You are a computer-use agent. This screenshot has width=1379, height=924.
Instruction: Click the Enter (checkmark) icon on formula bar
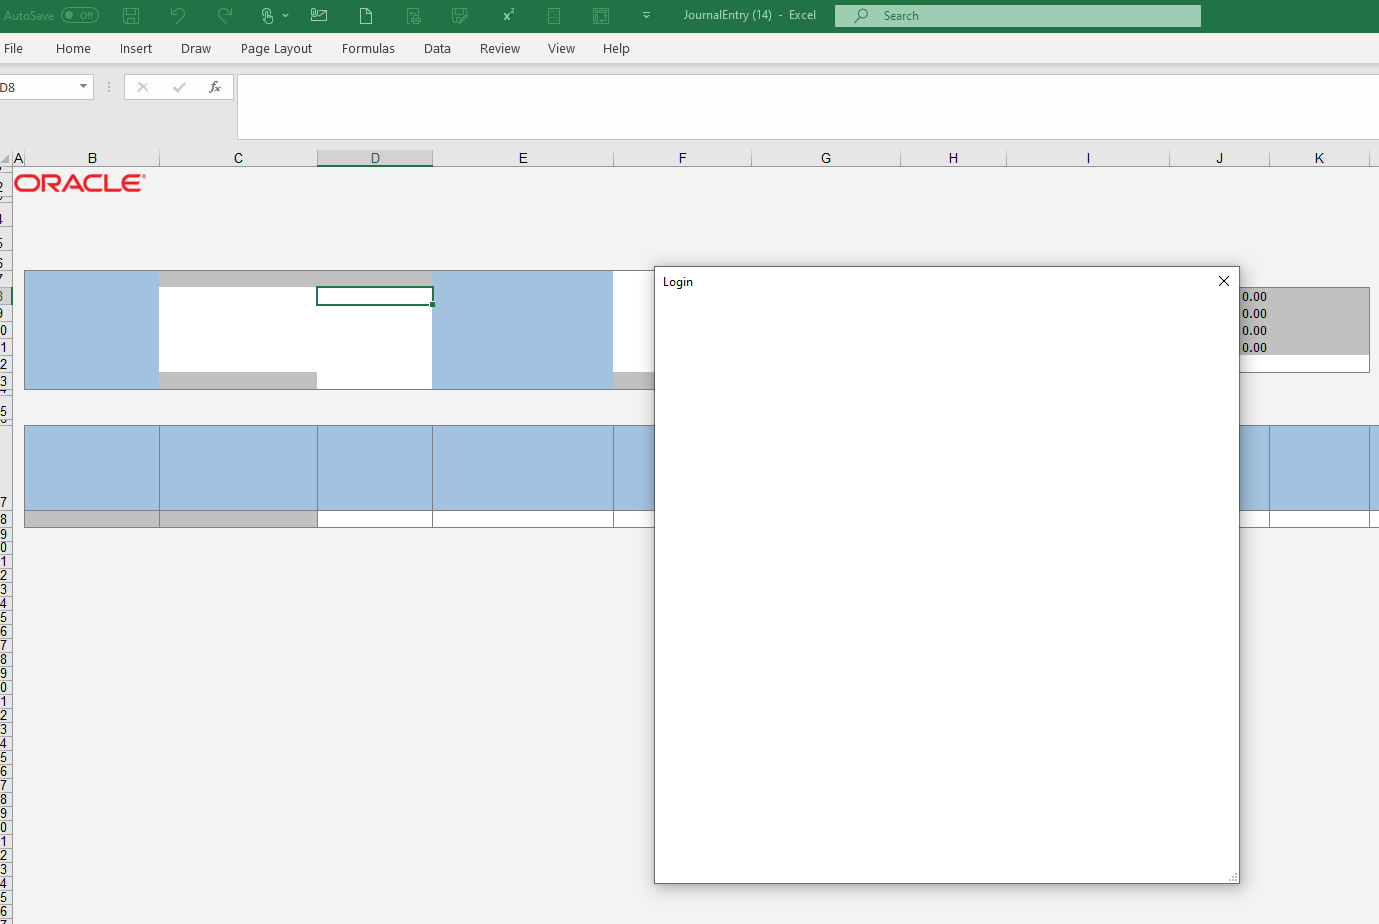coord(179,87)
